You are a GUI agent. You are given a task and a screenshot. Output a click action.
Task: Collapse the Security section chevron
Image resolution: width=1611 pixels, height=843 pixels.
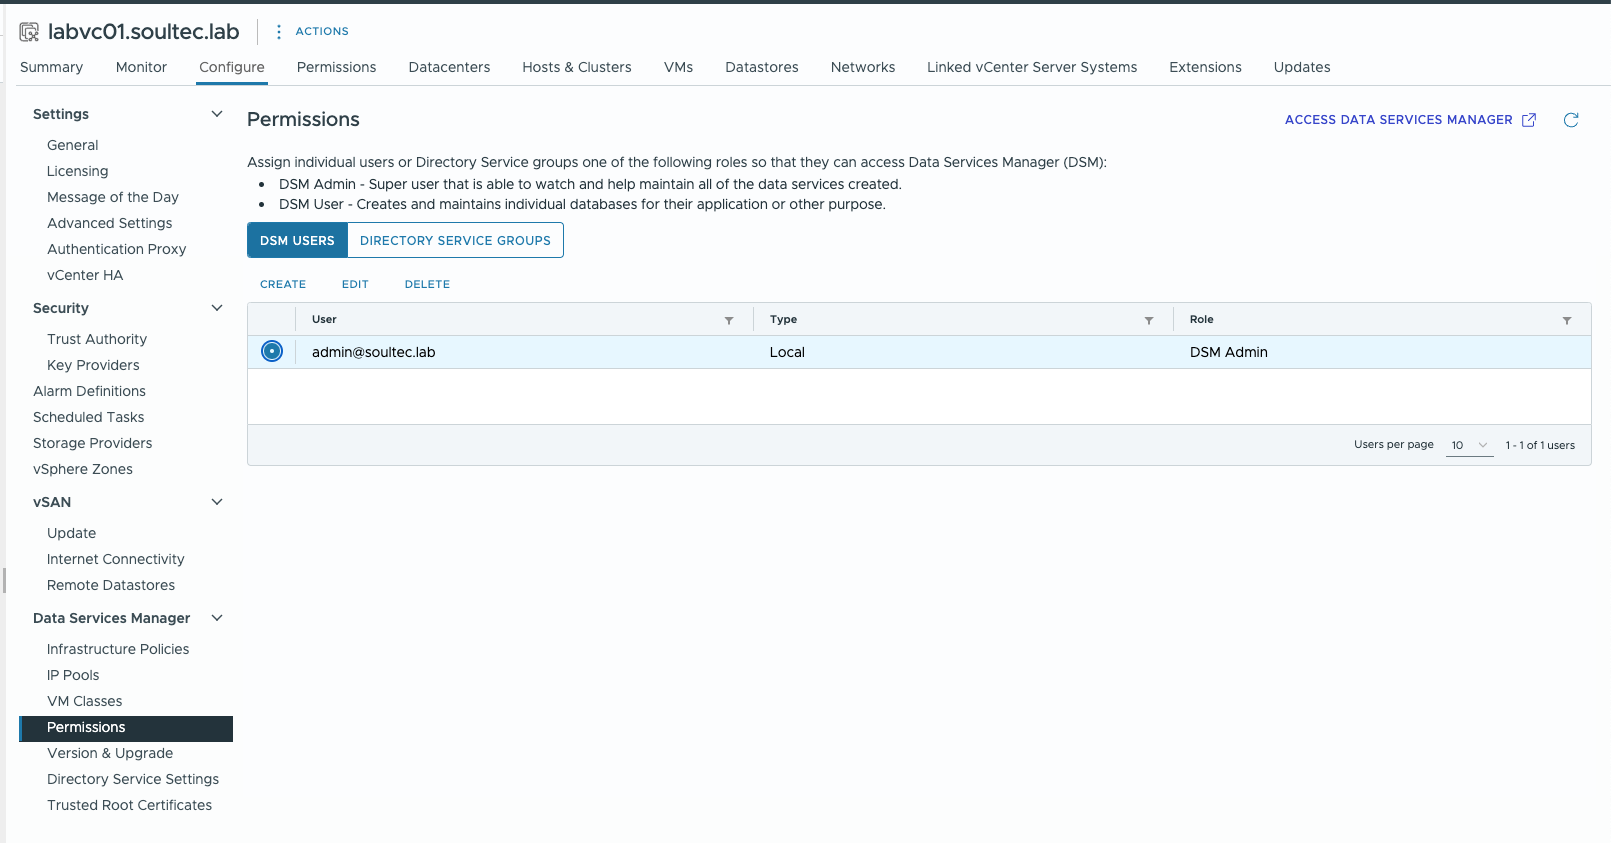(217, 308)
